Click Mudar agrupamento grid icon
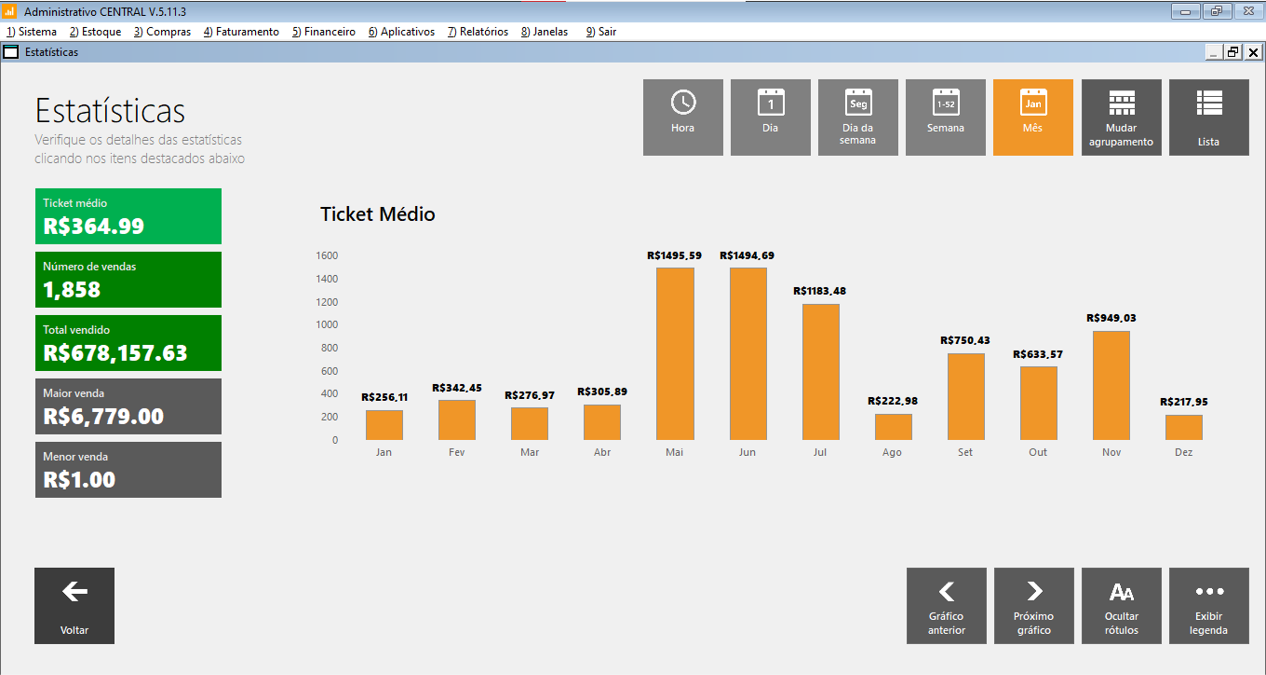Viewport: 1266px width, 675px height. (1121, 117)
